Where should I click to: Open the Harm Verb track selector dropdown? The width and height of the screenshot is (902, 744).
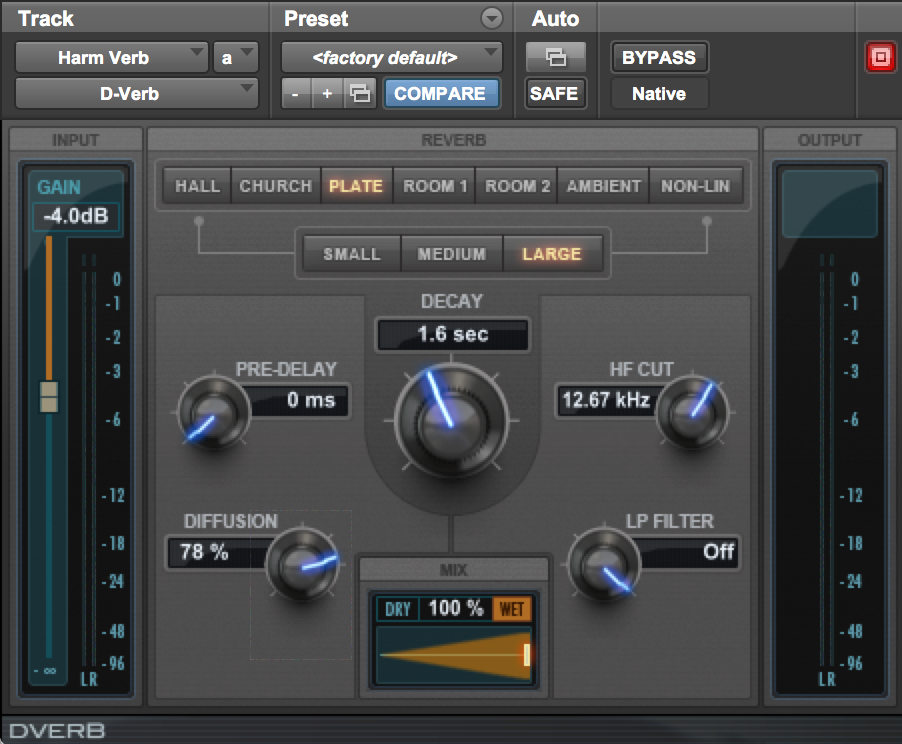tap(111, 58)
